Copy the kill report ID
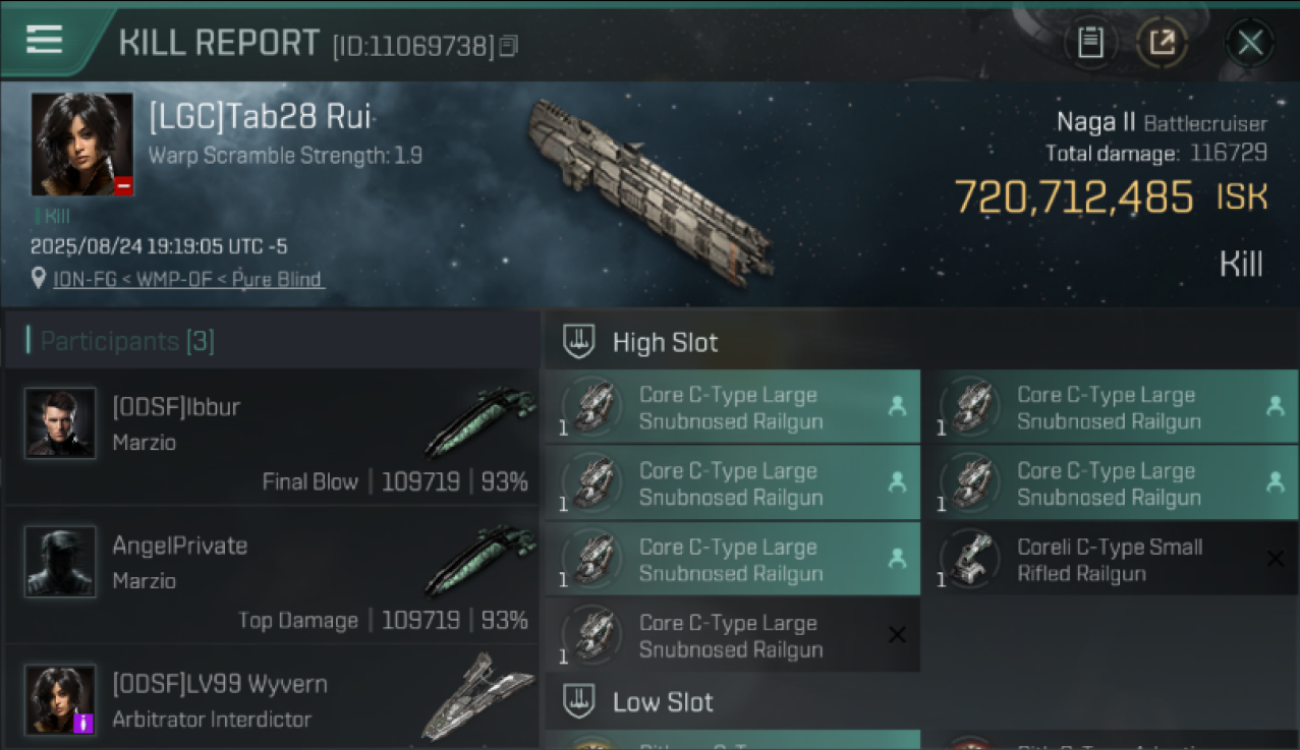 (x=509, y=45)
